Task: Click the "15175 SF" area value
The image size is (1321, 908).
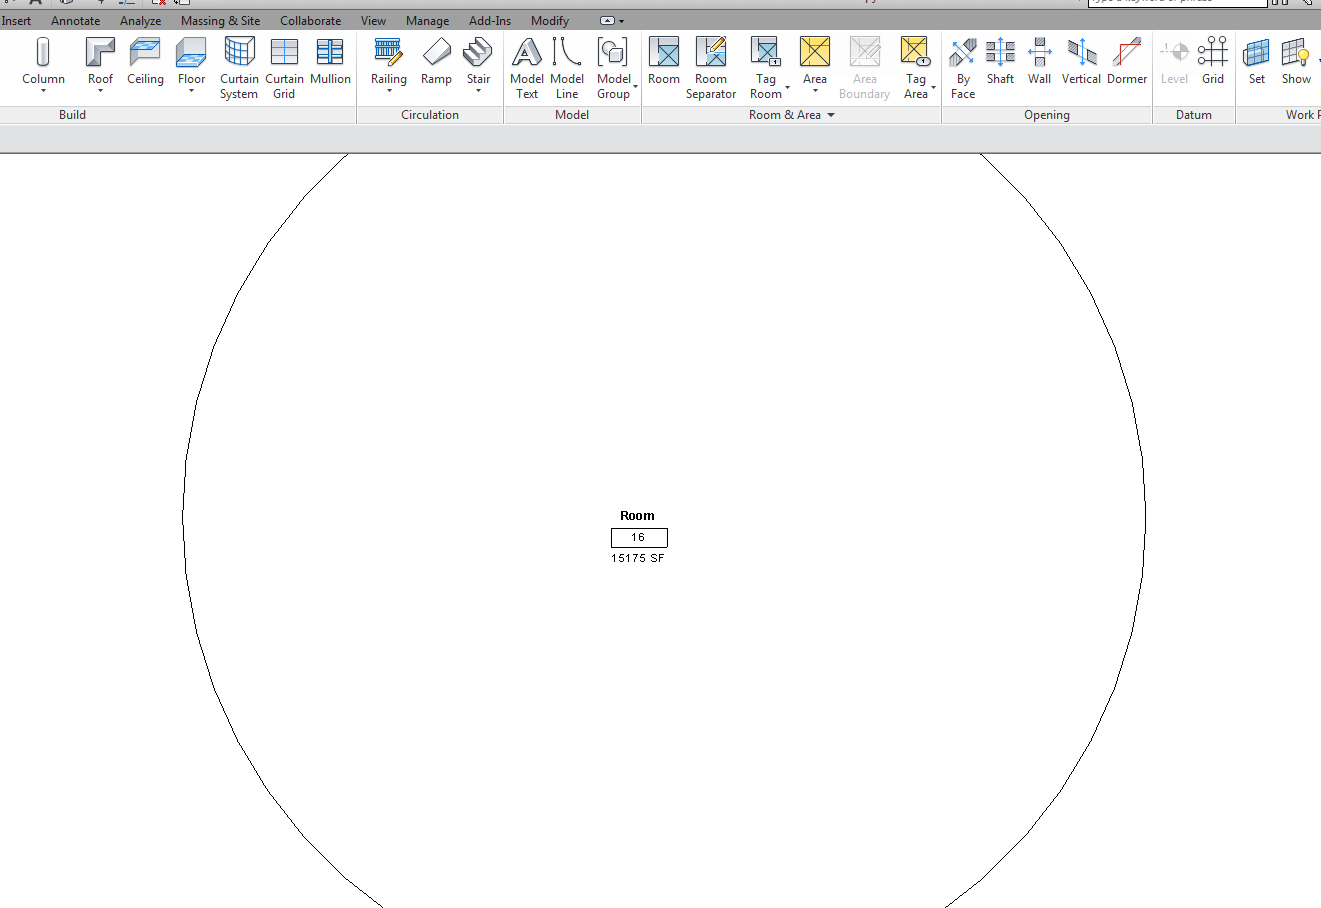Action: click(x=638, y=558)
